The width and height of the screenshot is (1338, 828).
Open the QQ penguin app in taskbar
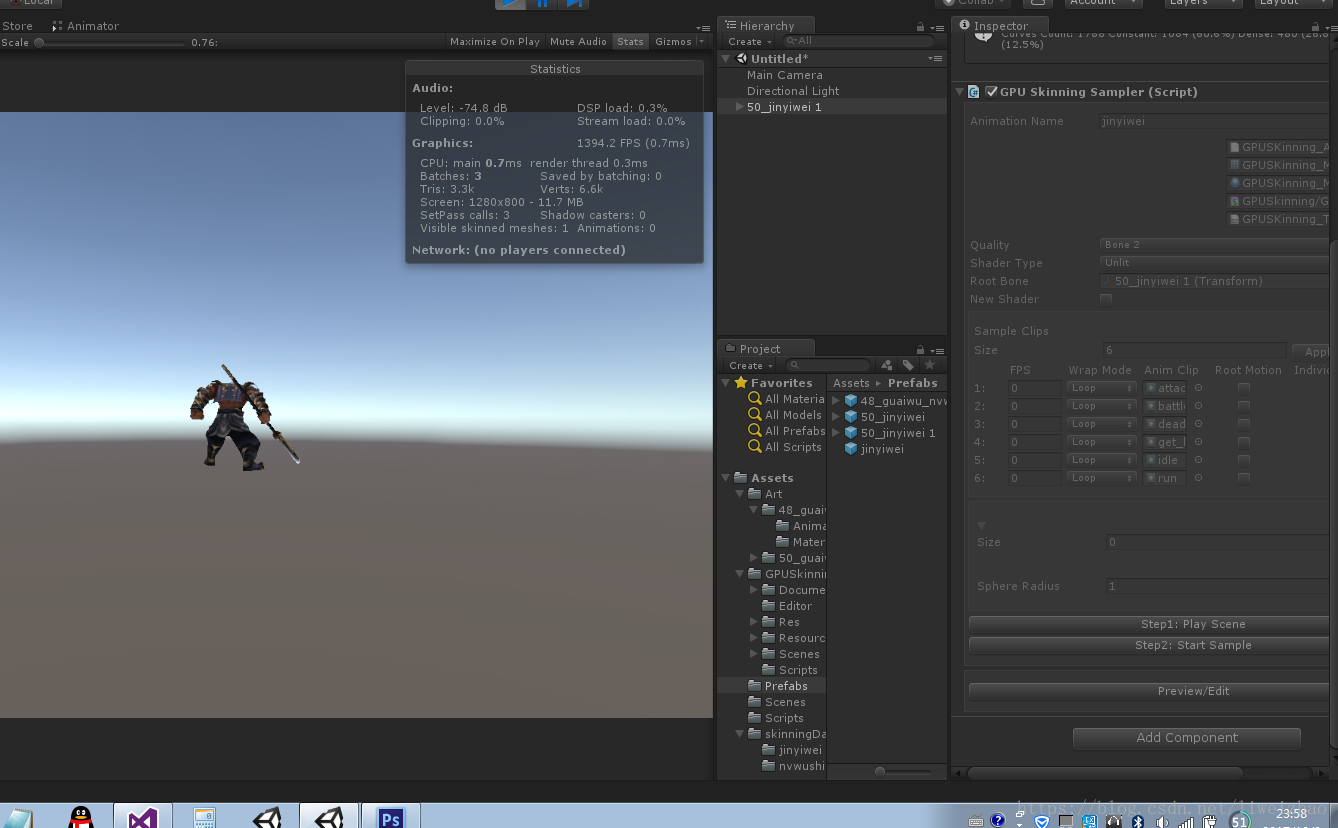coord(82,816)
